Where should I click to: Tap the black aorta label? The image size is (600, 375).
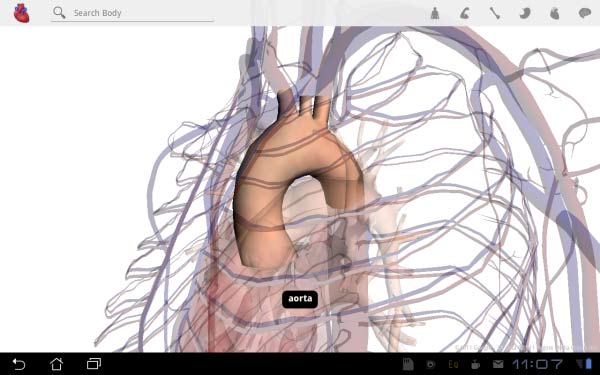point(300,299)
